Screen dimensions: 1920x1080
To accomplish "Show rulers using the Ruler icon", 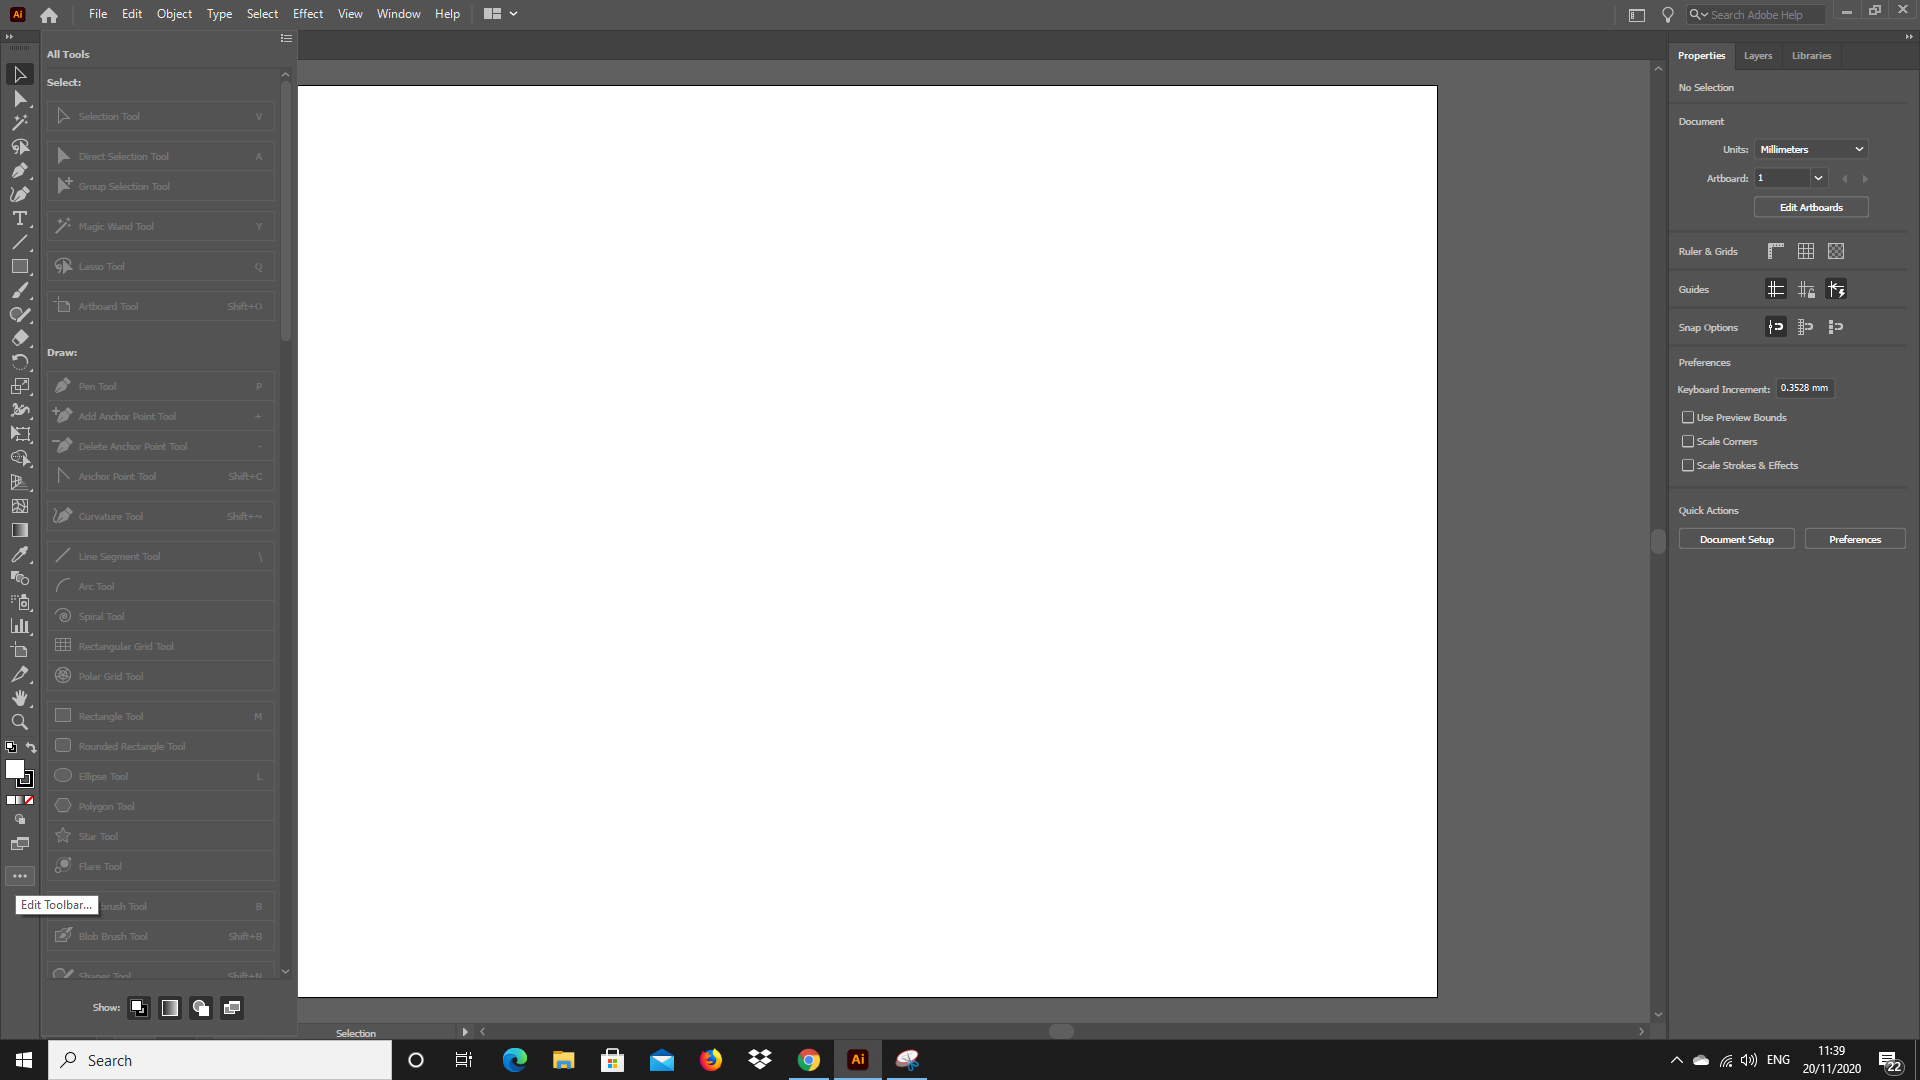I will tap(1776, 251).
